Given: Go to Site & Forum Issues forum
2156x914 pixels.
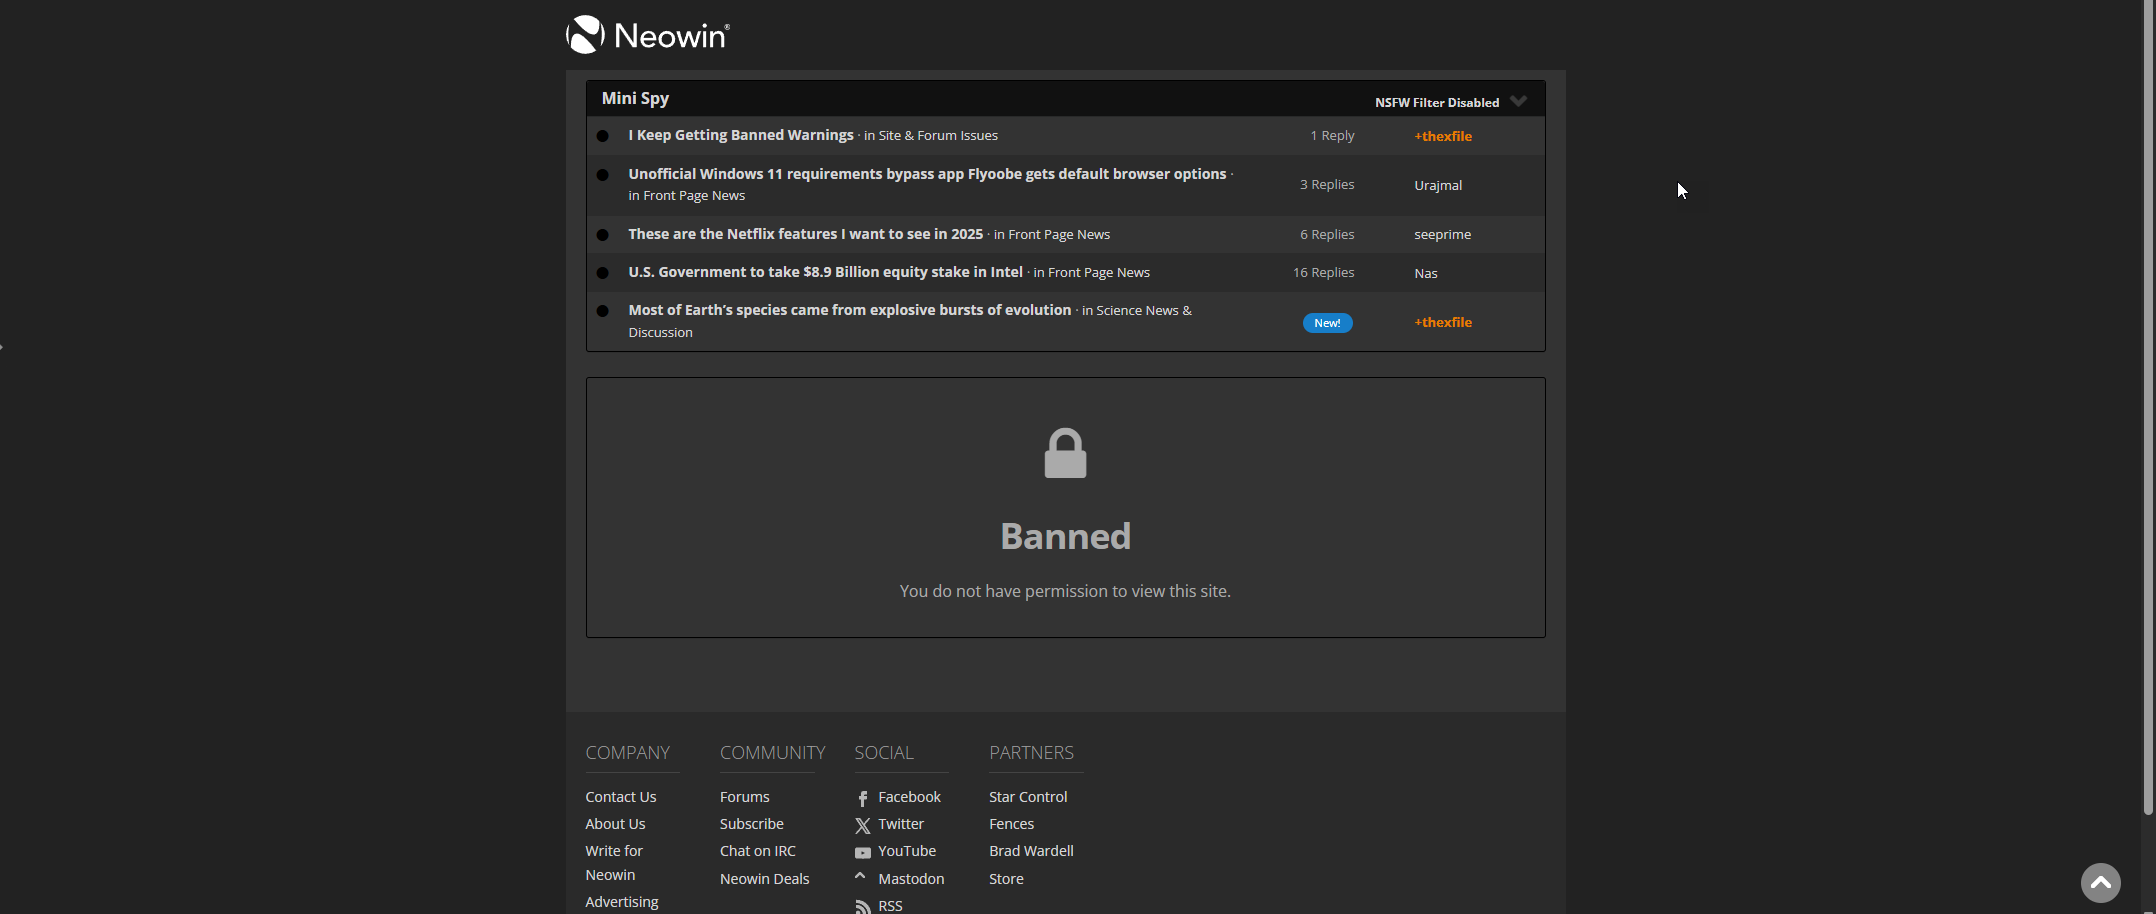Looking at the screenshot, I should tap(938, 135).
